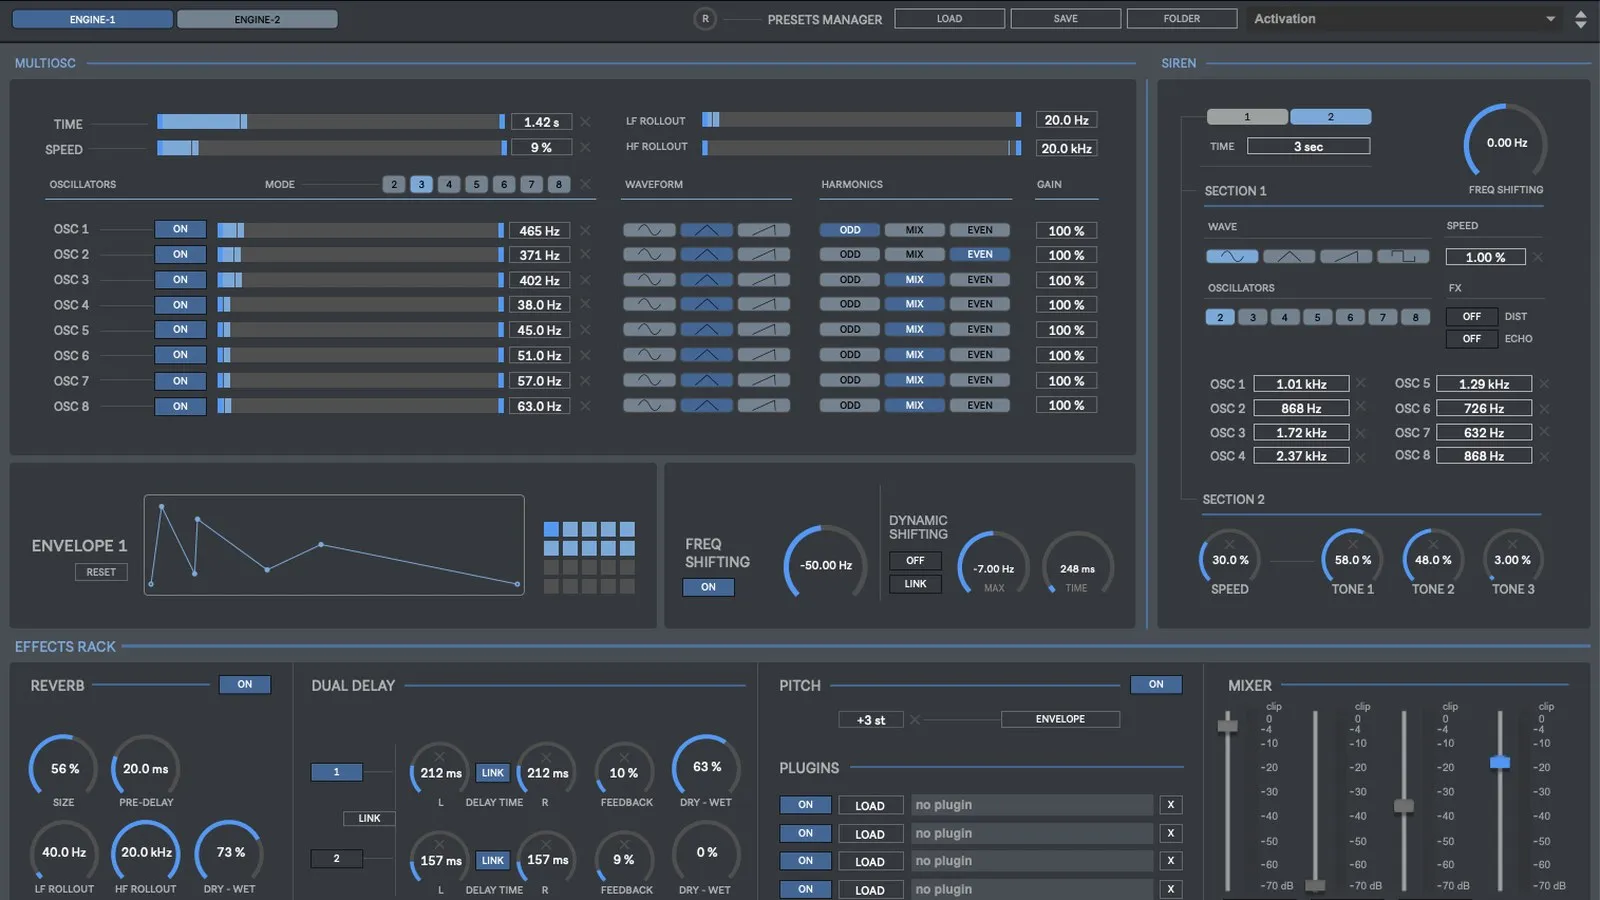Reset the OSC 1 frequency with its X
Image resolution: width=1600 pixels, height=900 pixels.
coord(585,230)
